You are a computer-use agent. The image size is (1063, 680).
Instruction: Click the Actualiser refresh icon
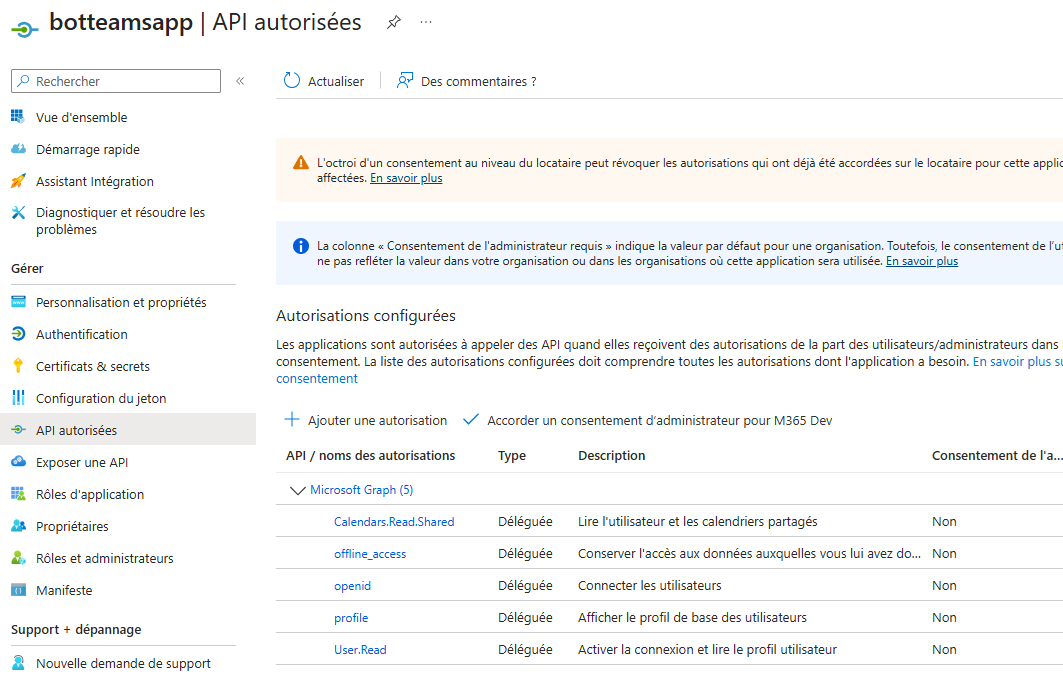(x=292, y=81)
